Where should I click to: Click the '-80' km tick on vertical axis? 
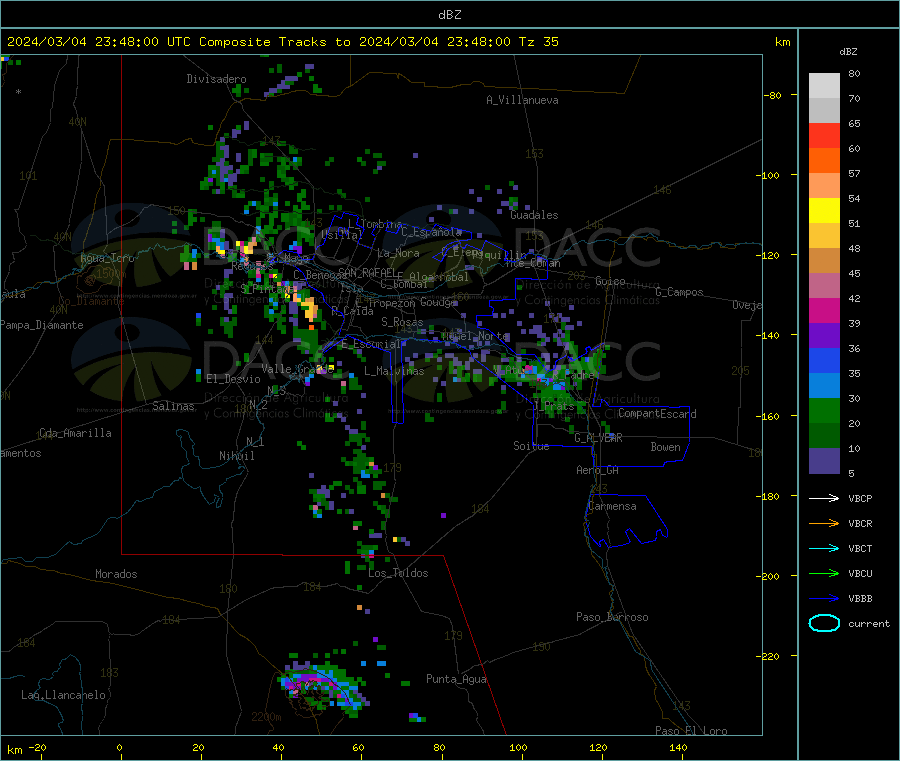773,95
